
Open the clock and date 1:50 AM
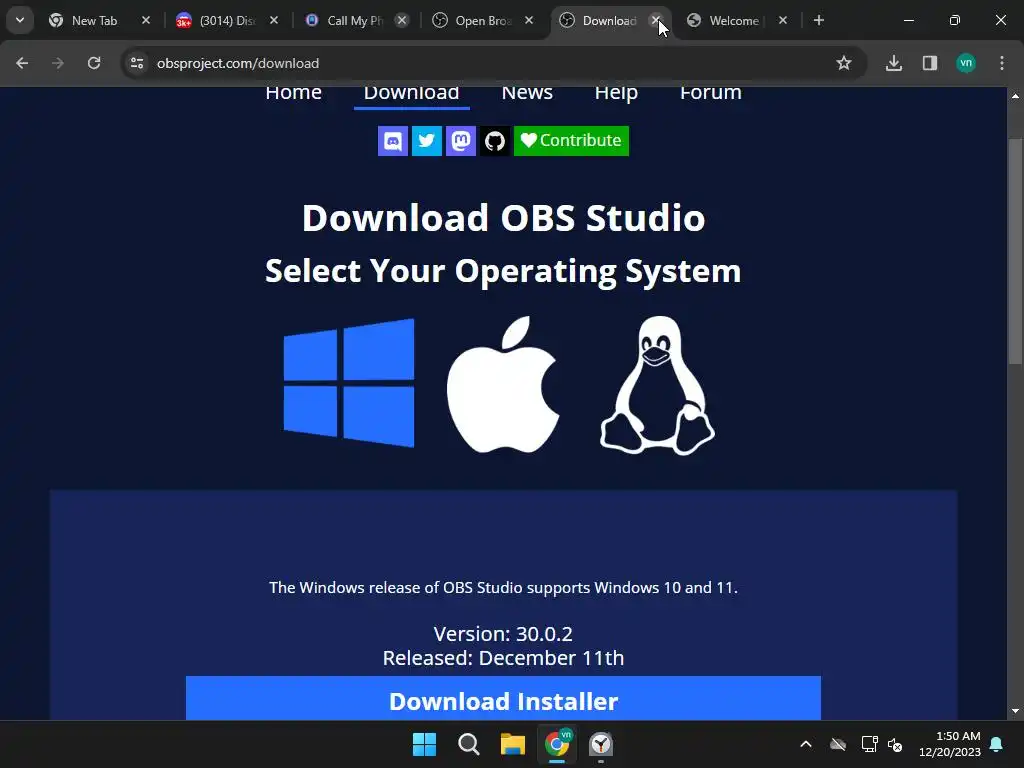point(950,744)
